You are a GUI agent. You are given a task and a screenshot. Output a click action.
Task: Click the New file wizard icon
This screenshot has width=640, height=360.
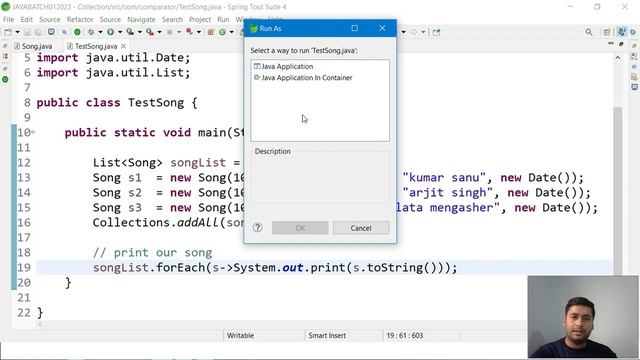pos(8,32)
